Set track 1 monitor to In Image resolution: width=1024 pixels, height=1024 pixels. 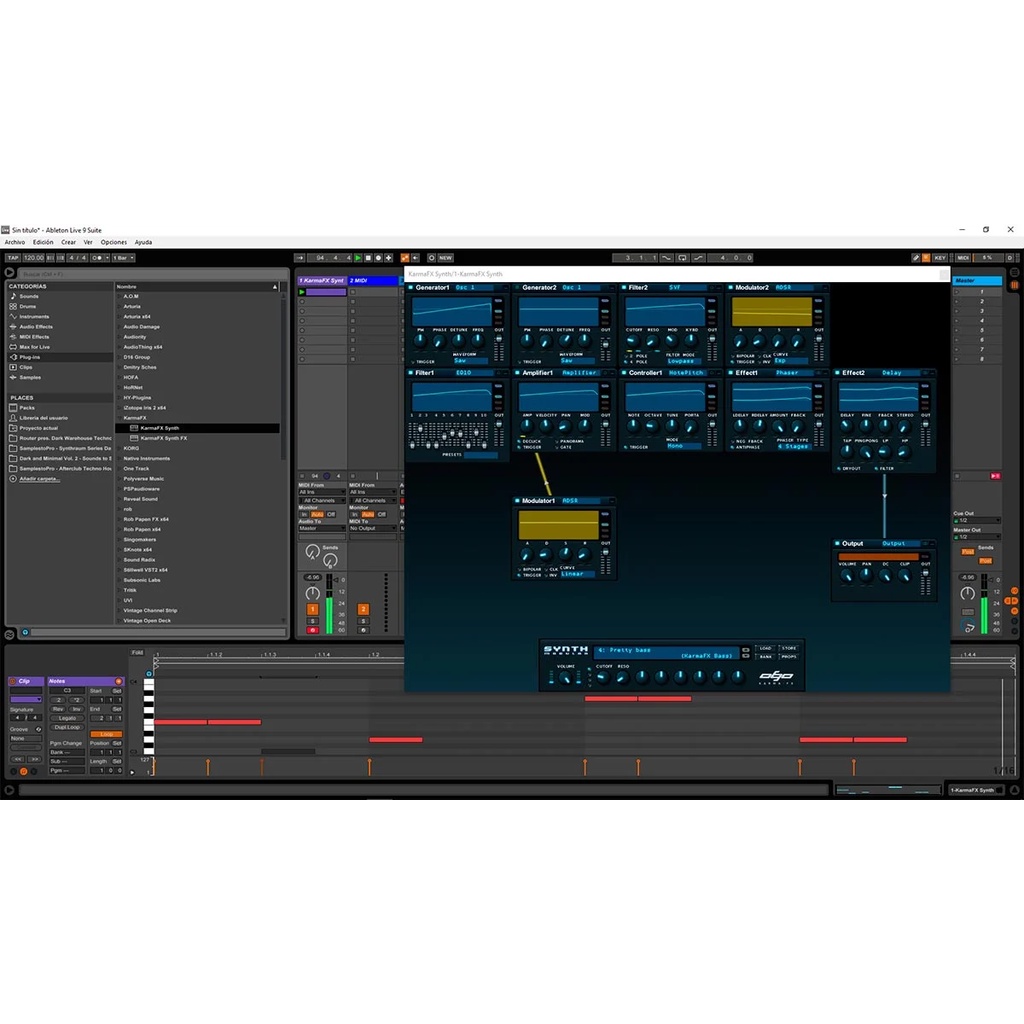click(x=304, y=515)
